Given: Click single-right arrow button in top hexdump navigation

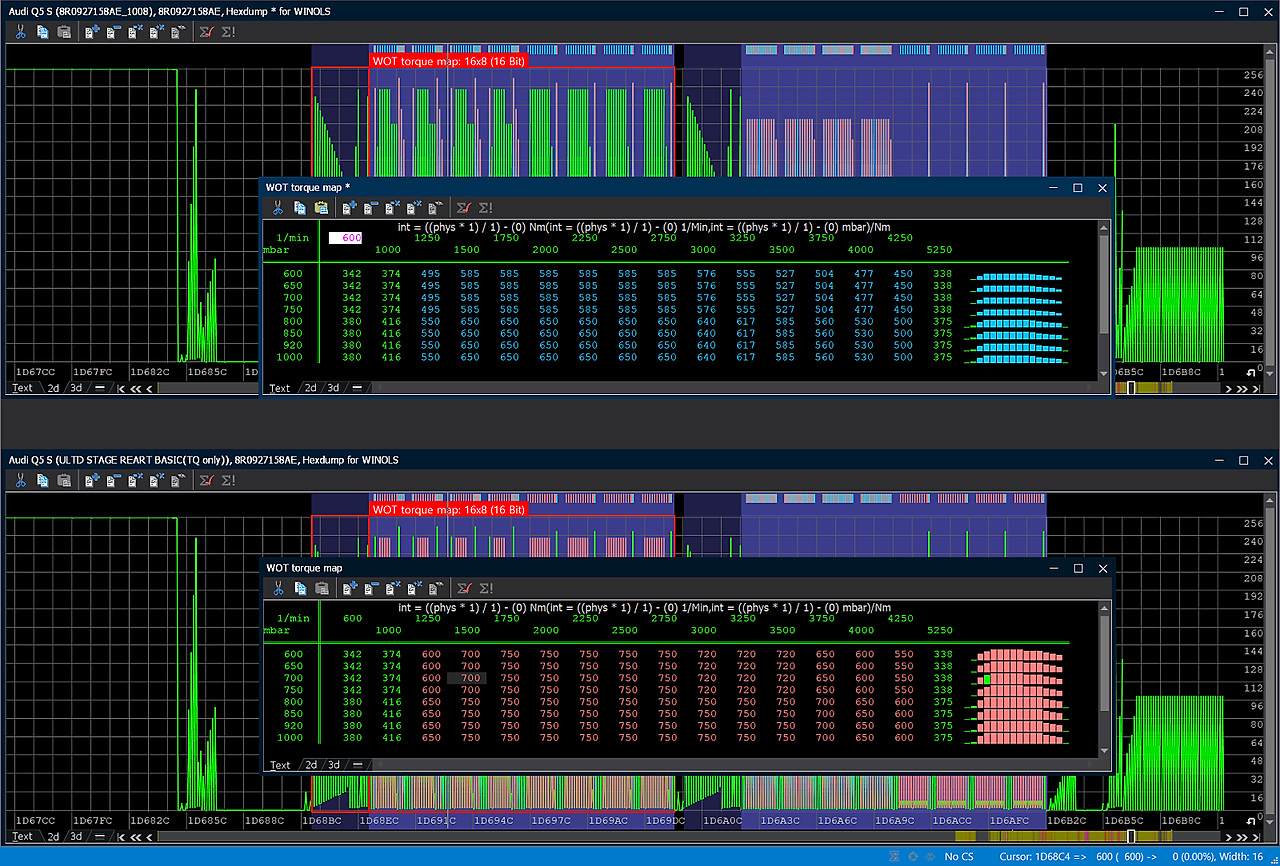Looking at the screenshot, I should click(x=1230, y=388).
